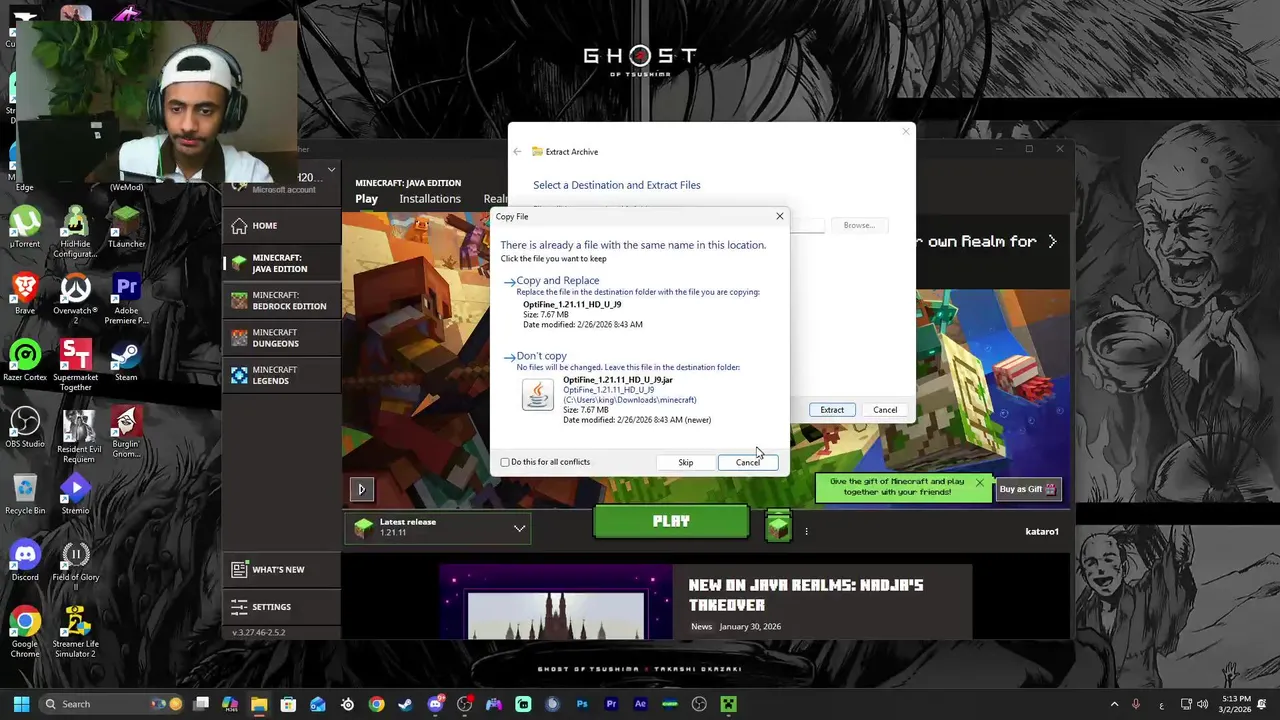Open Minecraft Launcher taskbar icon
Screen dimensions: 1280x720
coord(729,704)
